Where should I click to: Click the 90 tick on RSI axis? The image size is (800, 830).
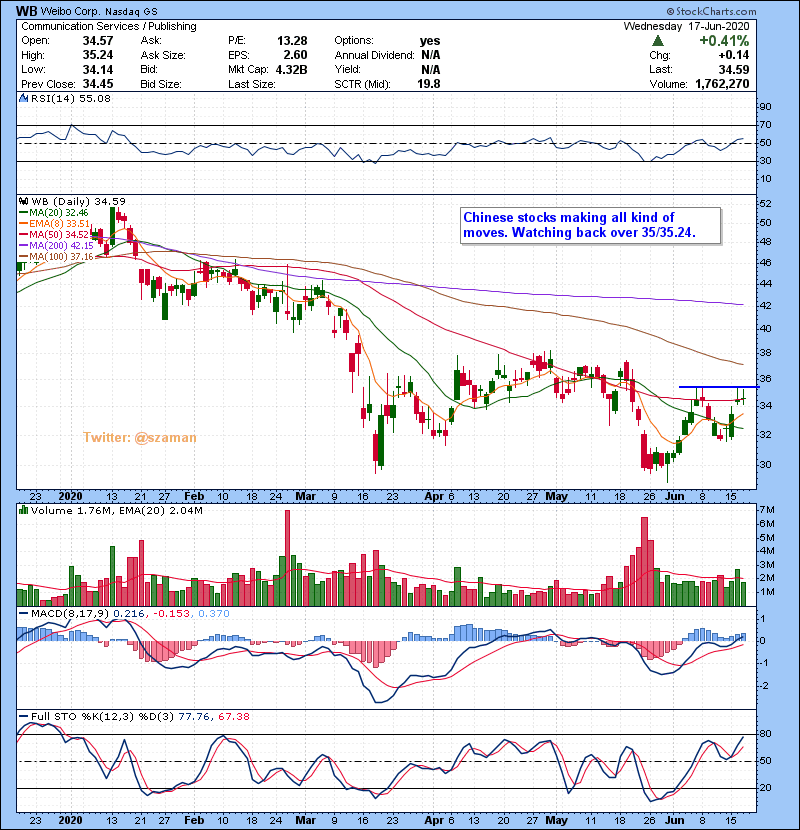point(766,107)
